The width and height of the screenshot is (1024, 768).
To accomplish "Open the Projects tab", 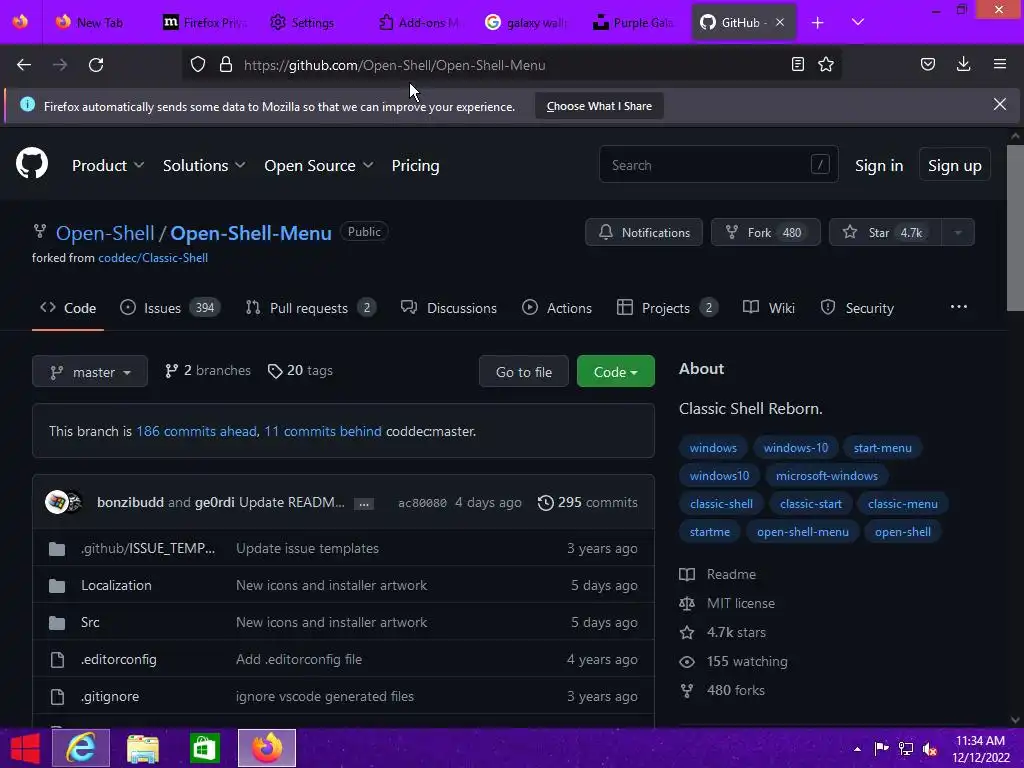I will tap(667, 308).
